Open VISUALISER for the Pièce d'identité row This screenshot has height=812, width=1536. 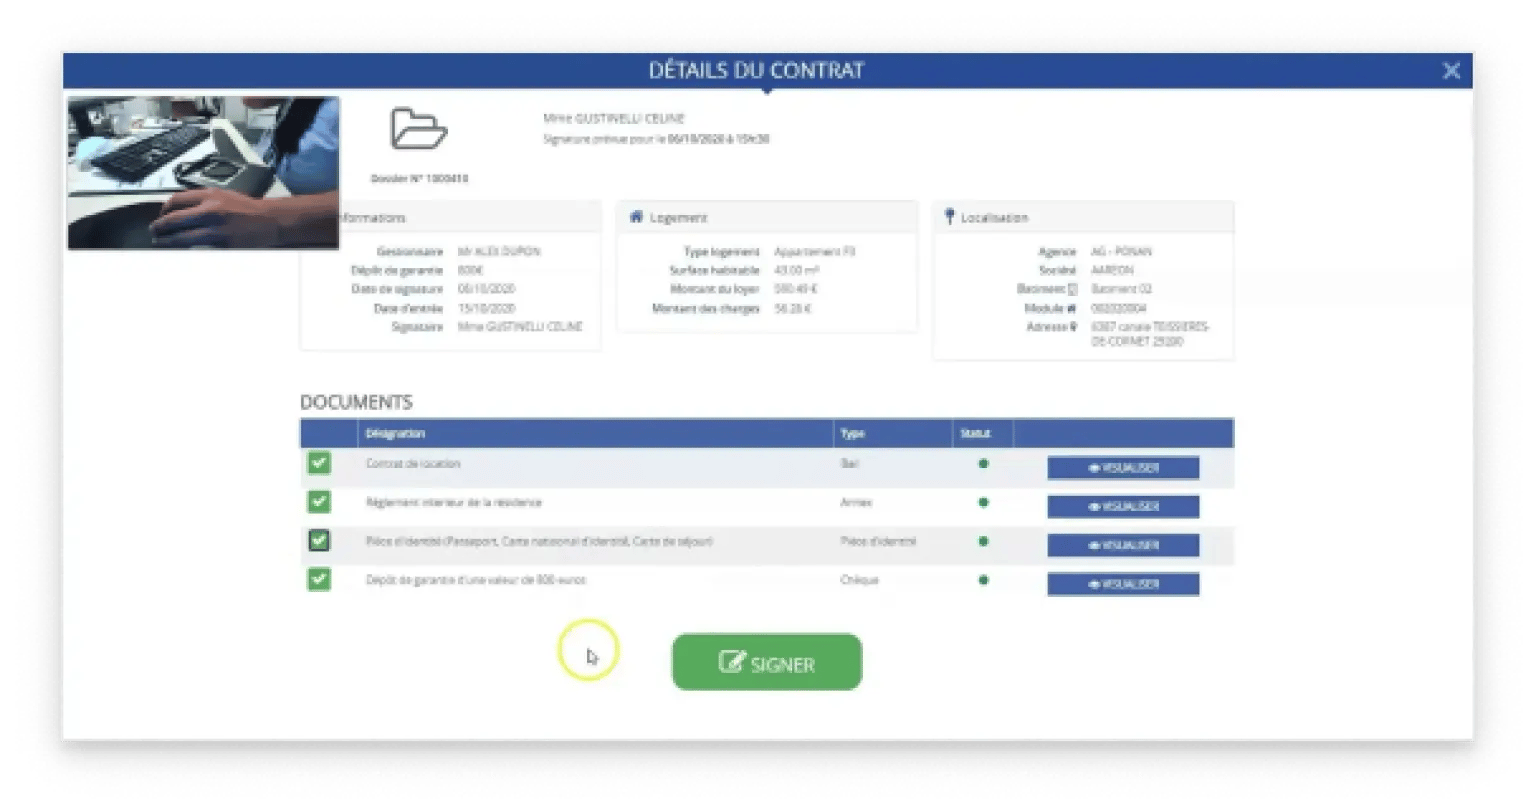1122,546
